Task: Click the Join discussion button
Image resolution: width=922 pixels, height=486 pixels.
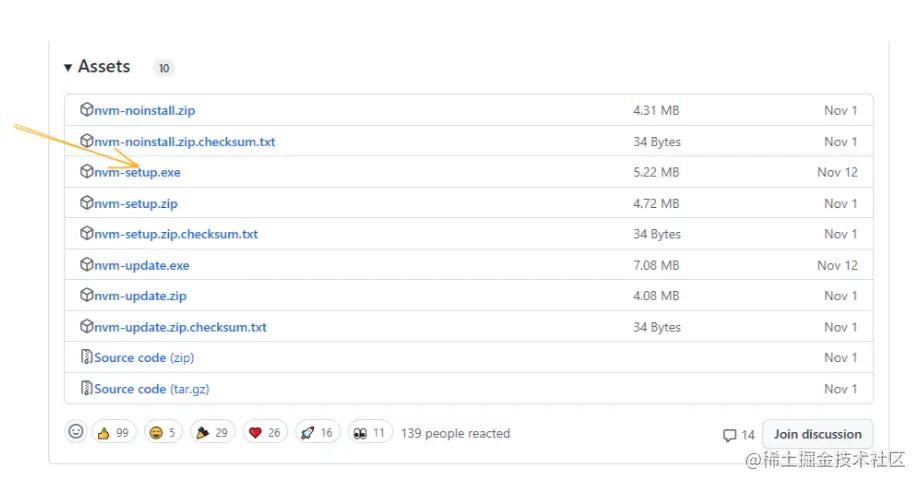Action: [817, 434]
